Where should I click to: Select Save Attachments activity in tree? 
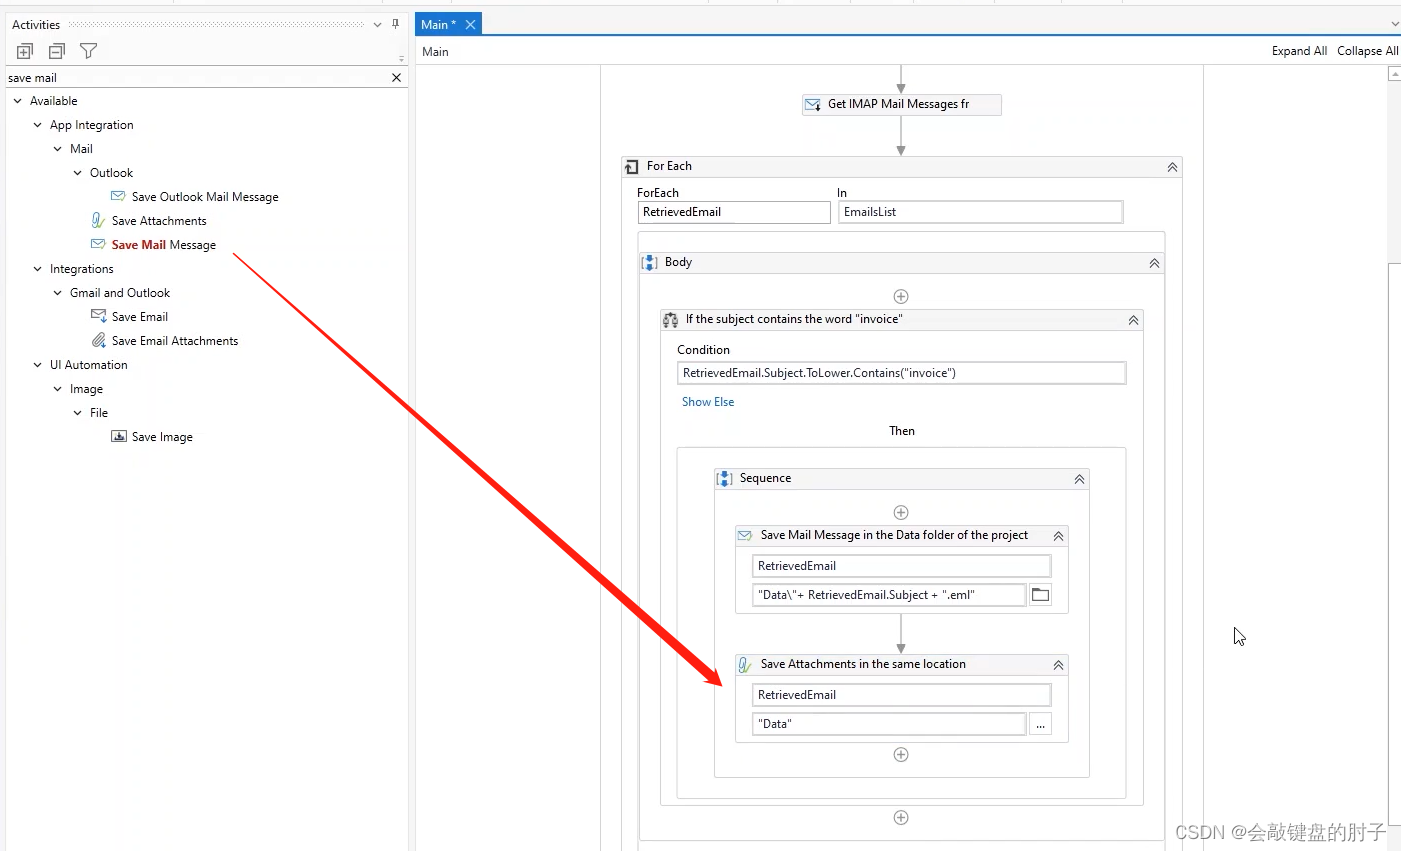tap(159, 221)
